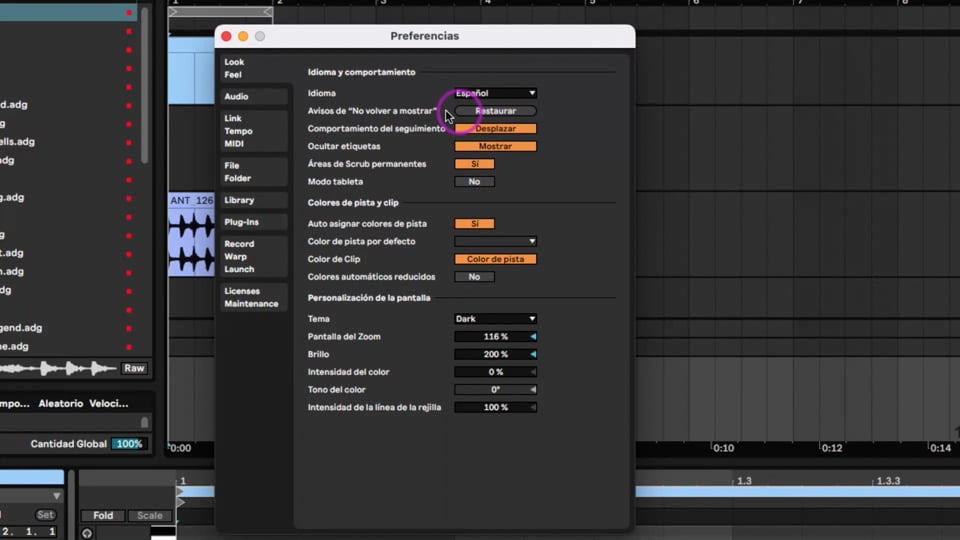The image size is (960, 540).
Task: Click the 0:10 timeline marker
Action: pyautogui.click(x=723, y=448)
